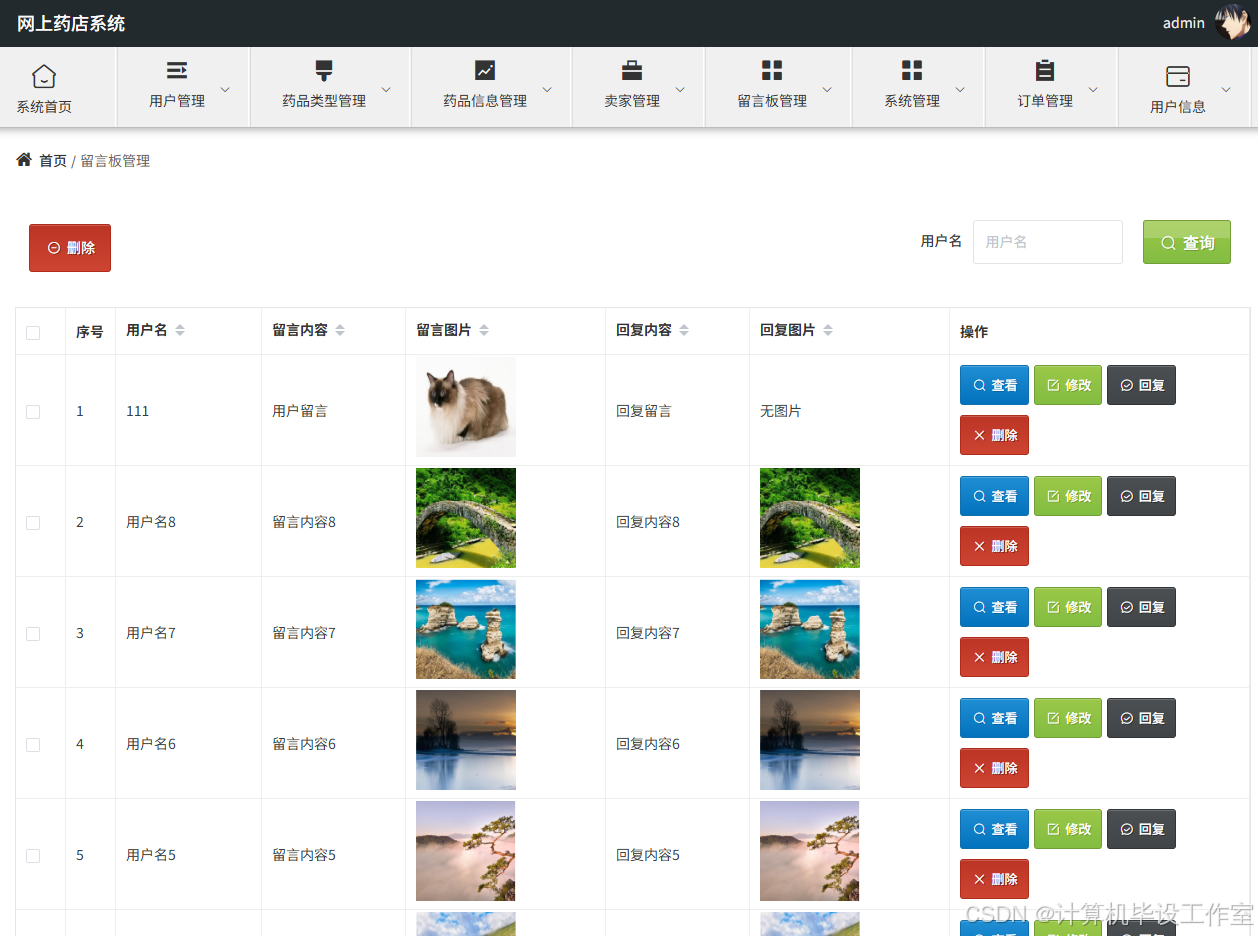
Task: Sort the 留言图片 column with its arrows
Action: [484, 330]
